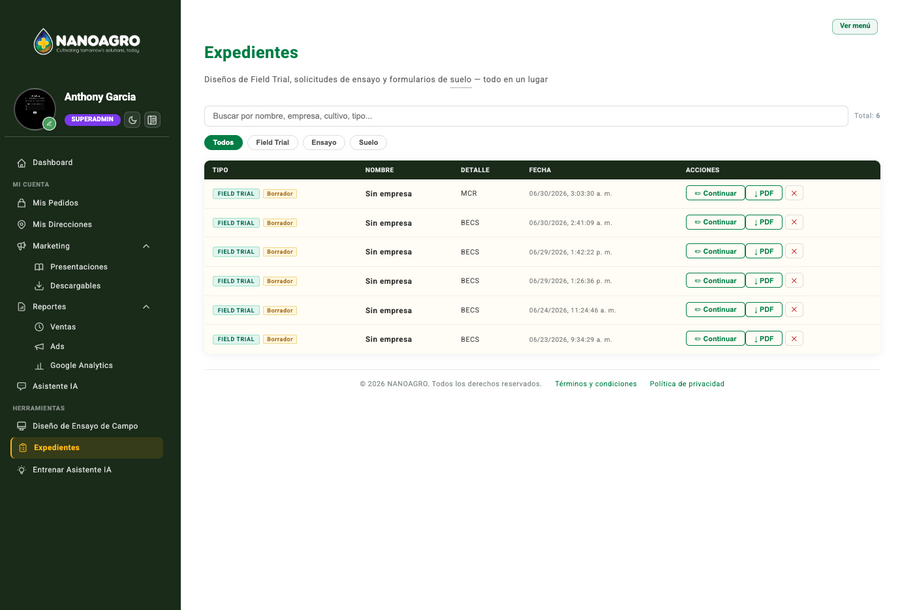900x610 pixels.
Task: Delete the record dated 06/23/2026
Action: point(794,339)
